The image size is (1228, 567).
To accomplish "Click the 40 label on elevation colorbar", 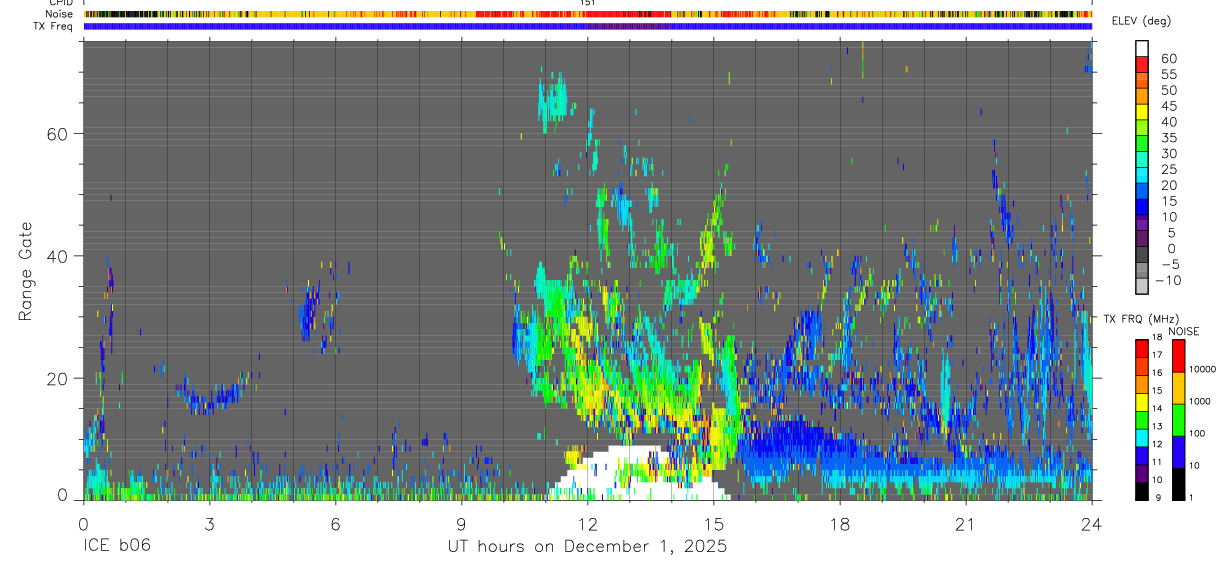I will coord(1168,122).
